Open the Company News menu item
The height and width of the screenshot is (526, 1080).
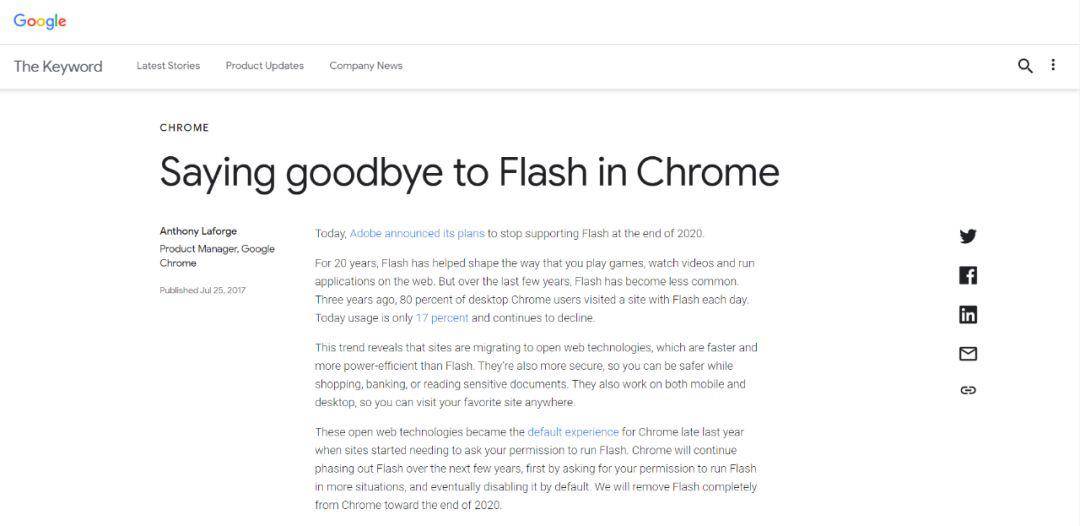coord(366,66)
